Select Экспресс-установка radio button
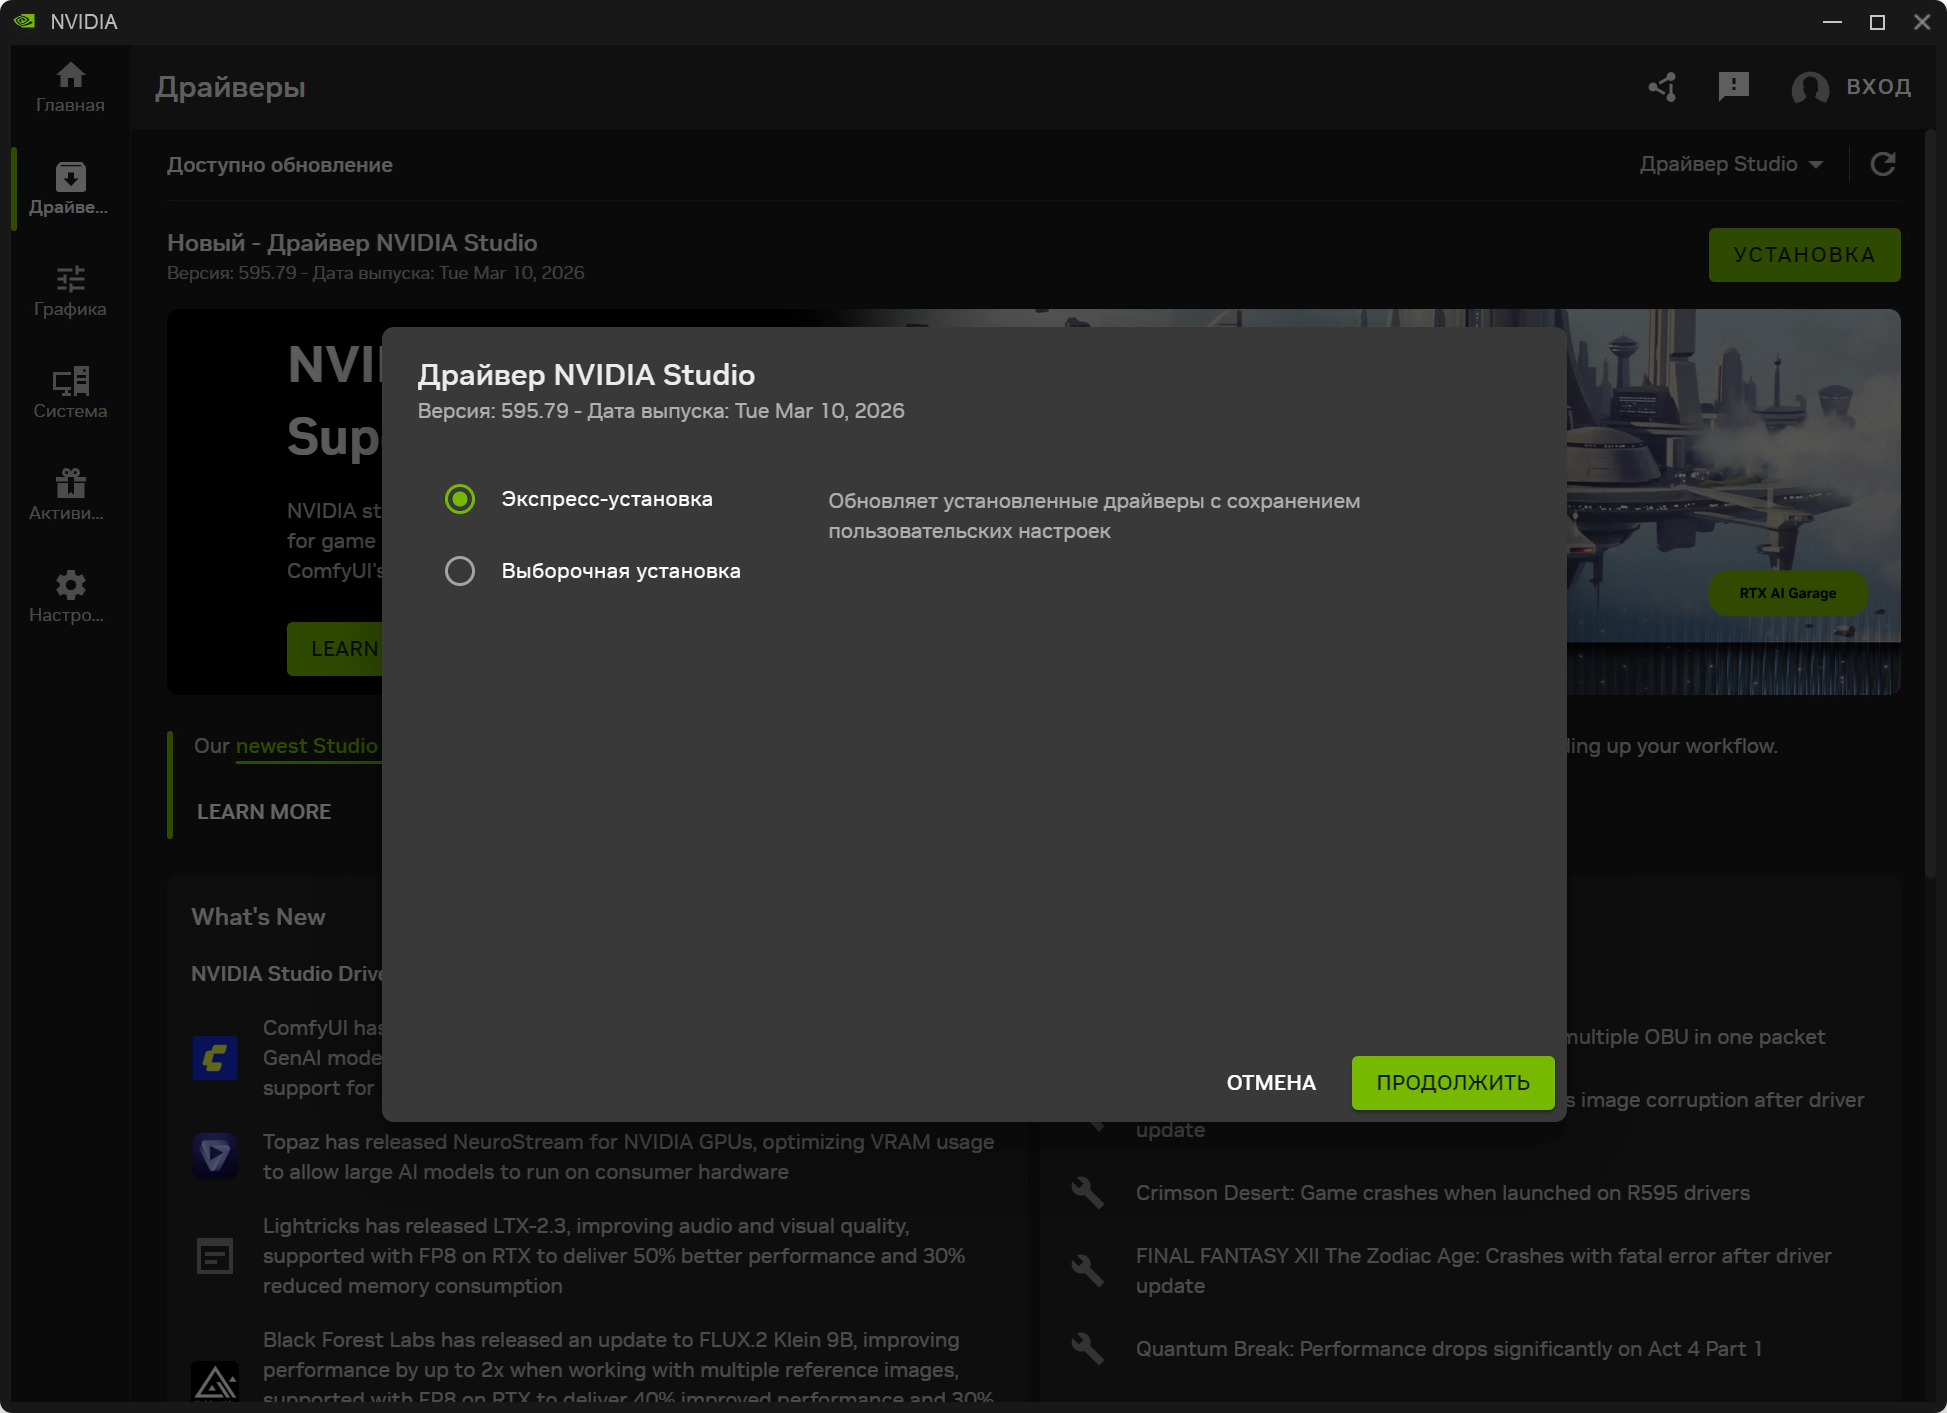1947x1413 pixels. [x=460, y=499]
